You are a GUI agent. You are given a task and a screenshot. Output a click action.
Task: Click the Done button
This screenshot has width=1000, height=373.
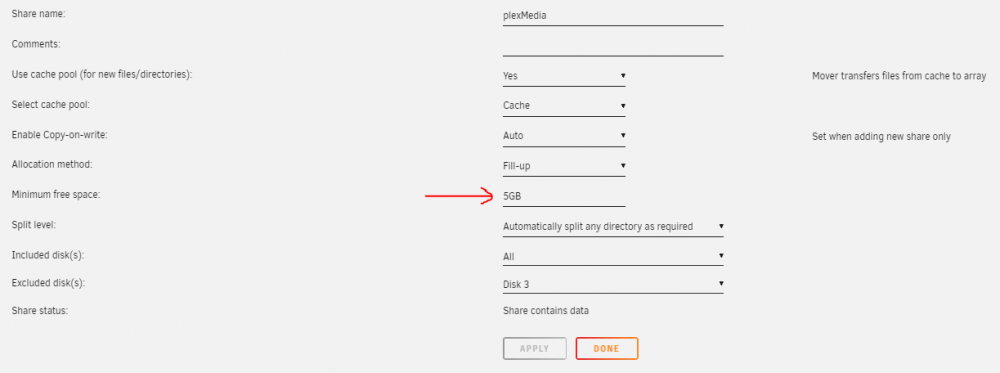(x=607, y=349)
